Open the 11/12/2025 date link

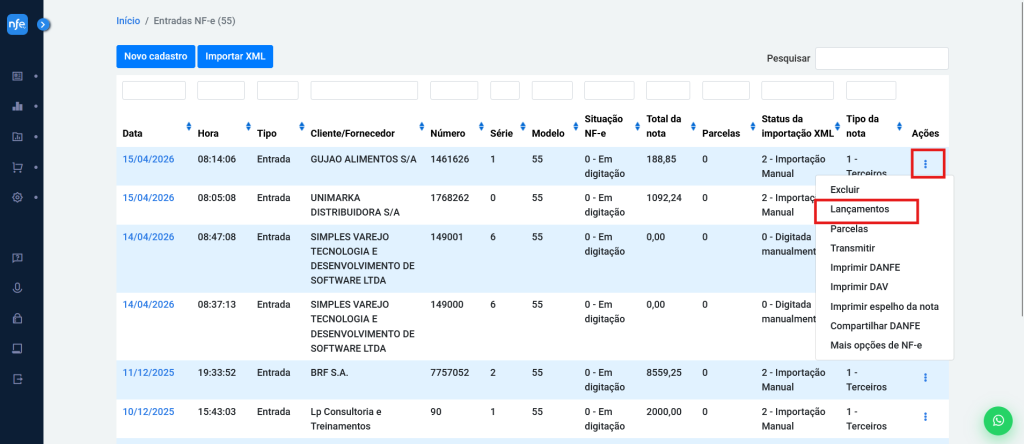point(148,372)
